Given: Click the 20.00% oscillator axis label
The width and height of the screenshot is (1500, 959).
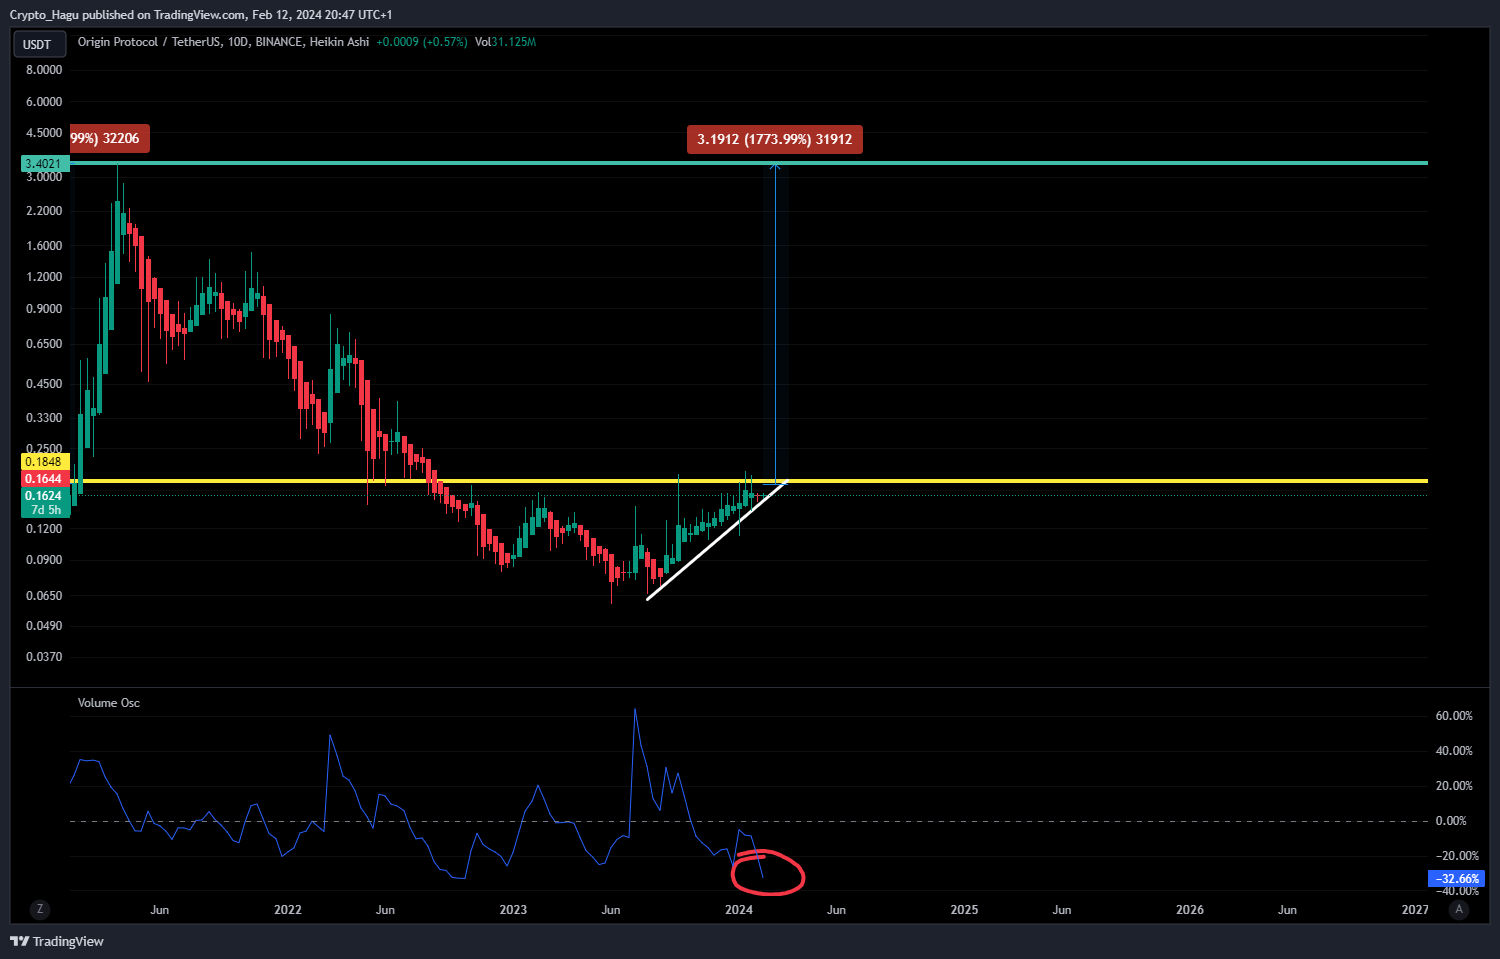Looking at the screenshot, I should (x=1454, y=786).
